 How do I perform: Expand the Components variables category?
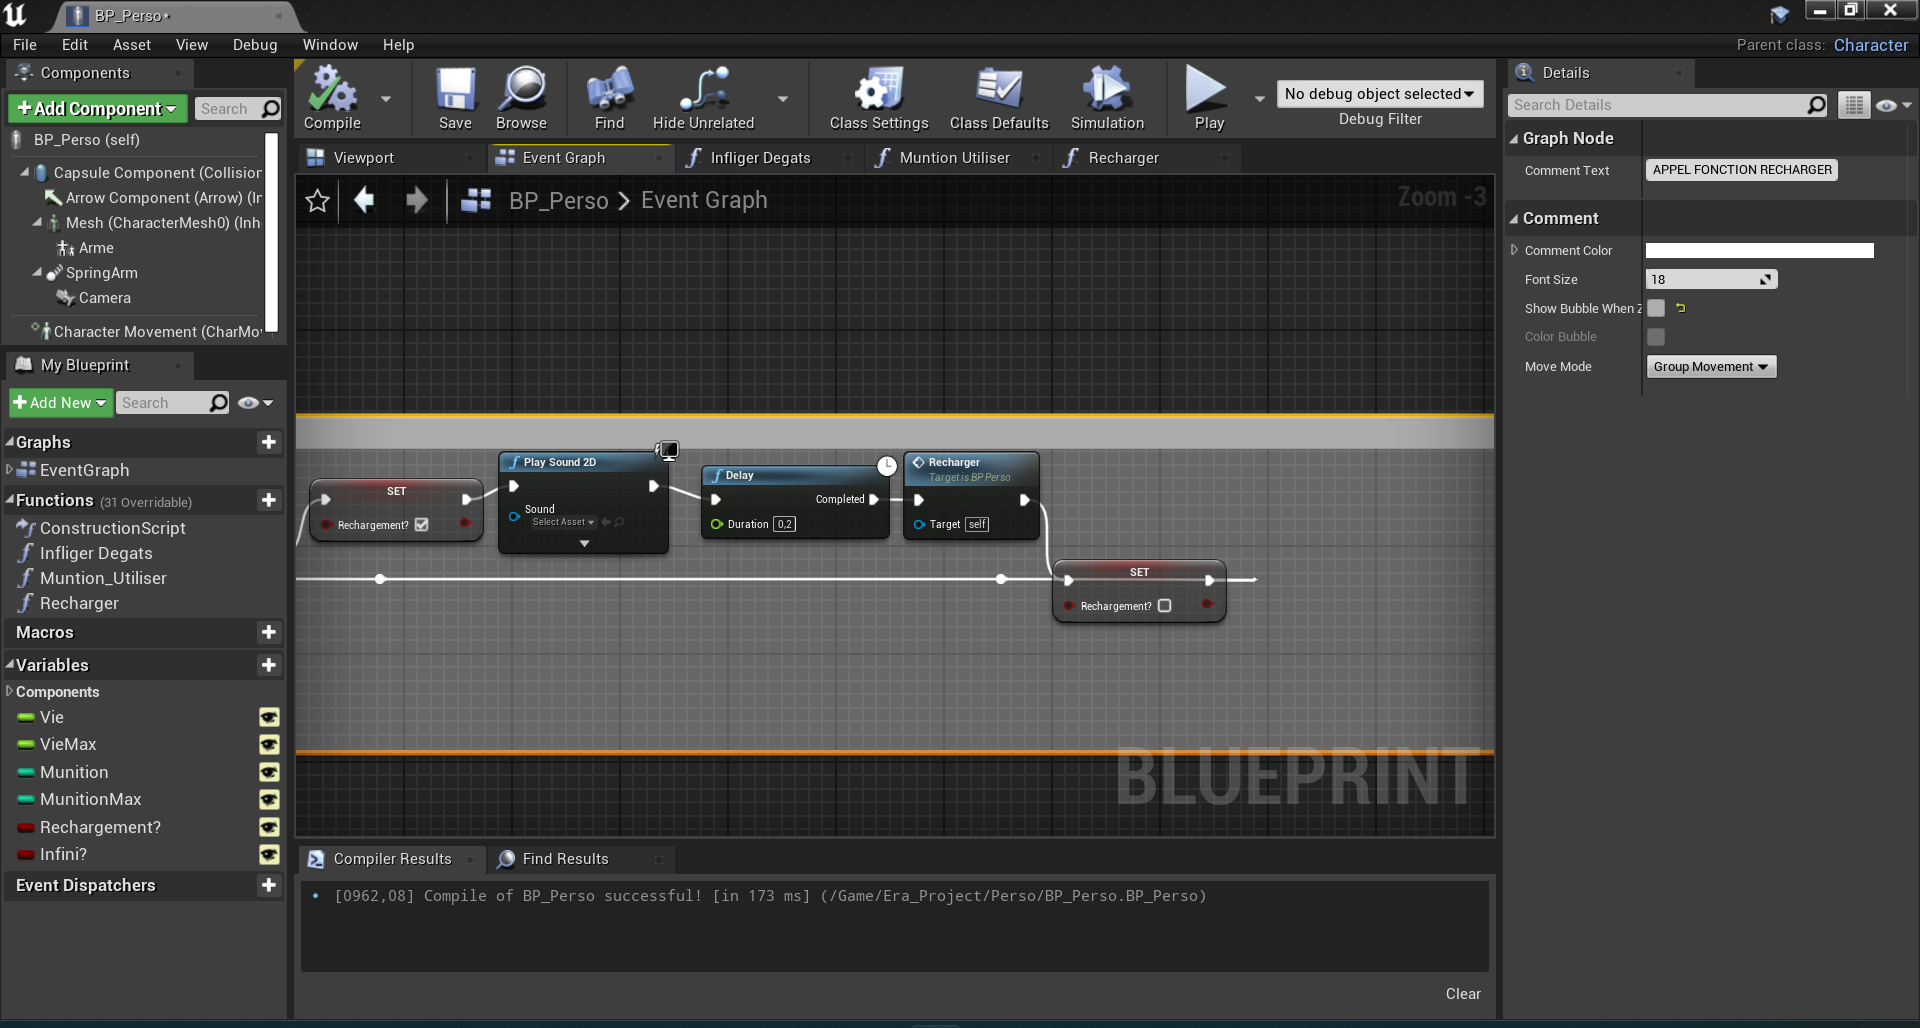pyautogui.click(x=9, y=691)
